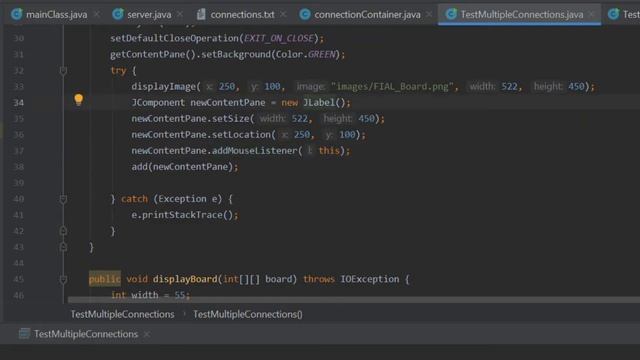The width and height of the screenshot is (640, 360).
Task: Click on JLabel() in line 34
Action: (324, 102)
